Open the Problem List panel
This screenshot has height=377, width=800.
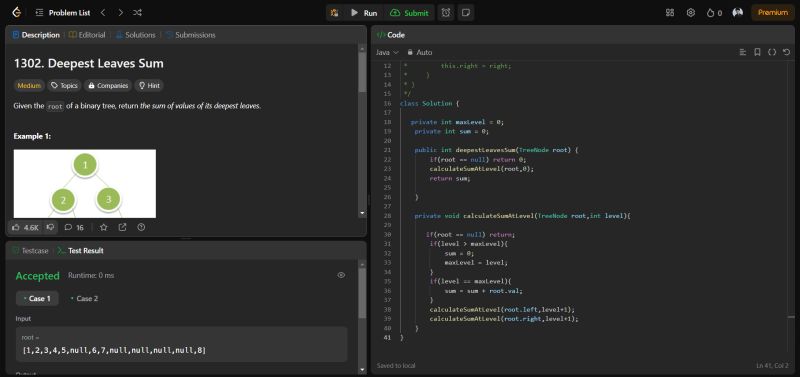63,13
